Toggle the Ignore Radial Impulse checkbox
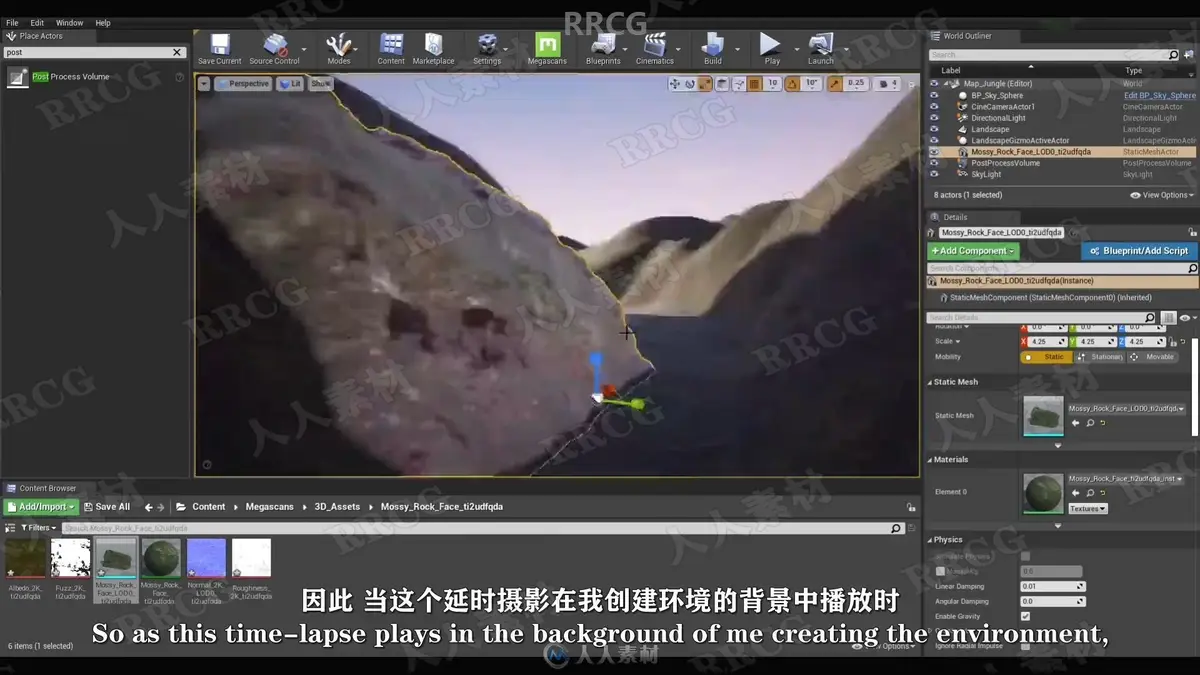 (1025, 647)
